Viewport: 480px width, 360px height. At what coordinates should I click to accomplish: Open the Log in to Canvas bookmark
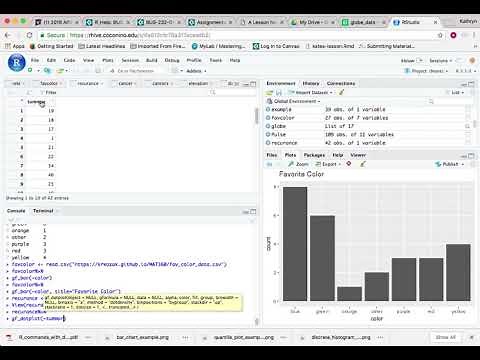(x=276, y=46)
